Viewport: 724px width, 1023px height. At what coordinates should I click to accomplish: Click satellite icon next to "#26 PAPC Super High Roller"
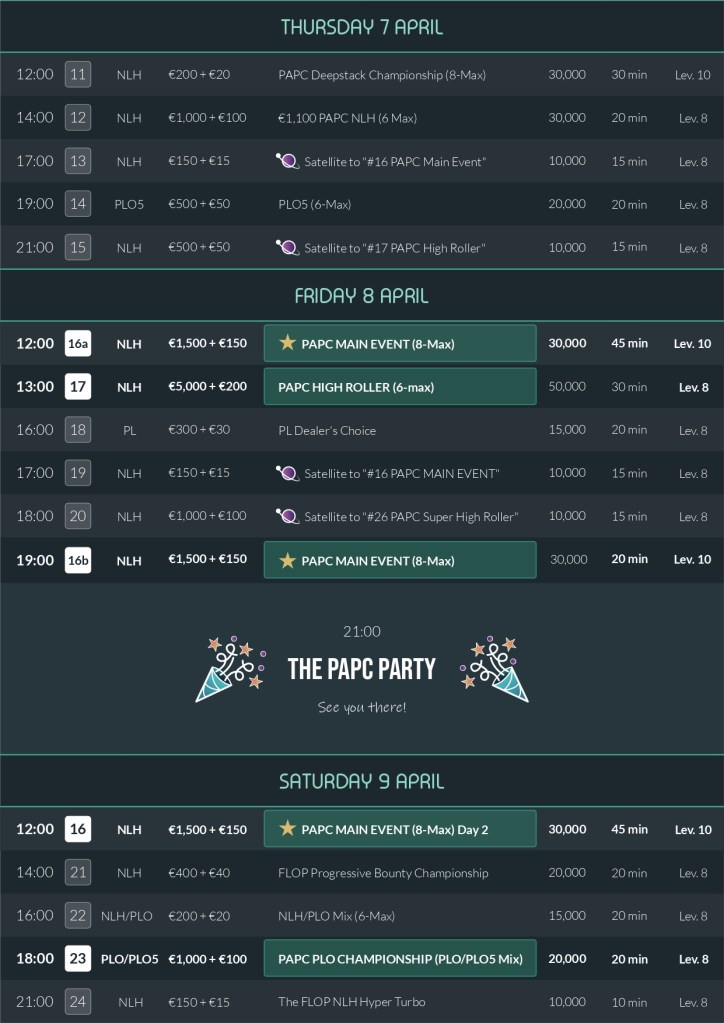tap(288, 516)
